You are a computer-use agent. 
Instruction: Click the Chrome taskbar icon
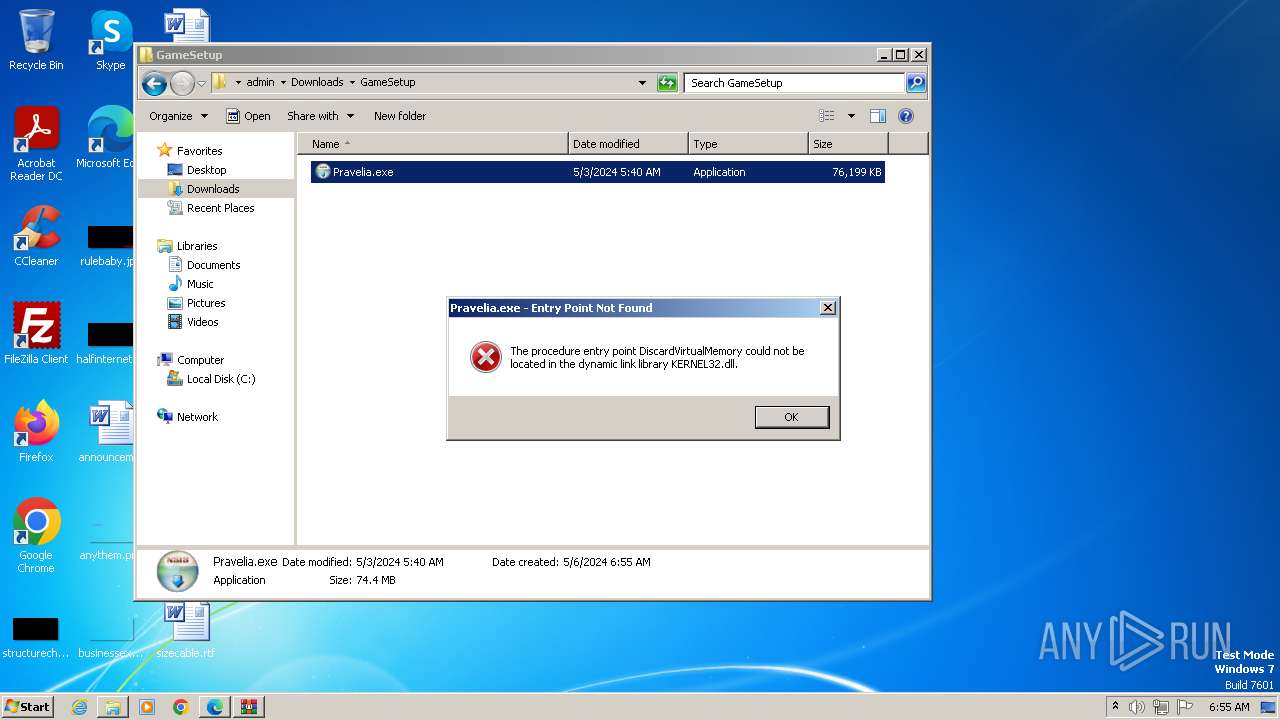point(181,707)
